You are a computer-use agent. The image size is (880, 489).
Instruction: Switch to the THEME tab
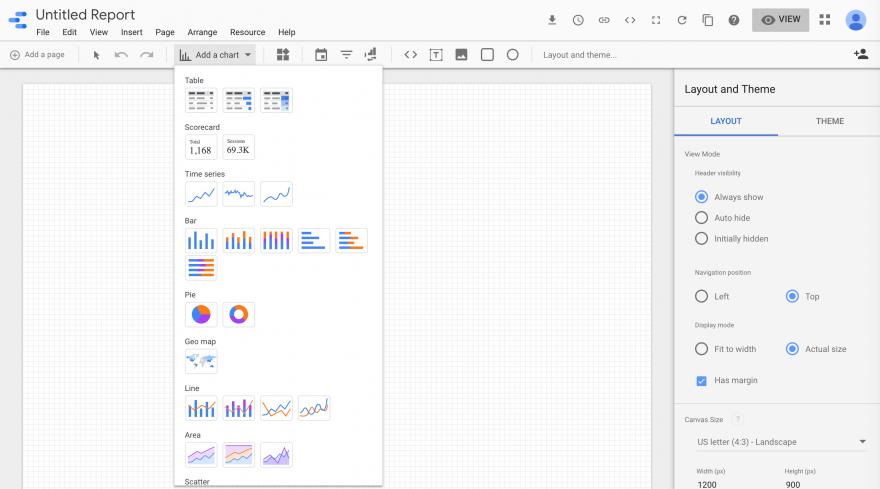(x=829, y=121)
